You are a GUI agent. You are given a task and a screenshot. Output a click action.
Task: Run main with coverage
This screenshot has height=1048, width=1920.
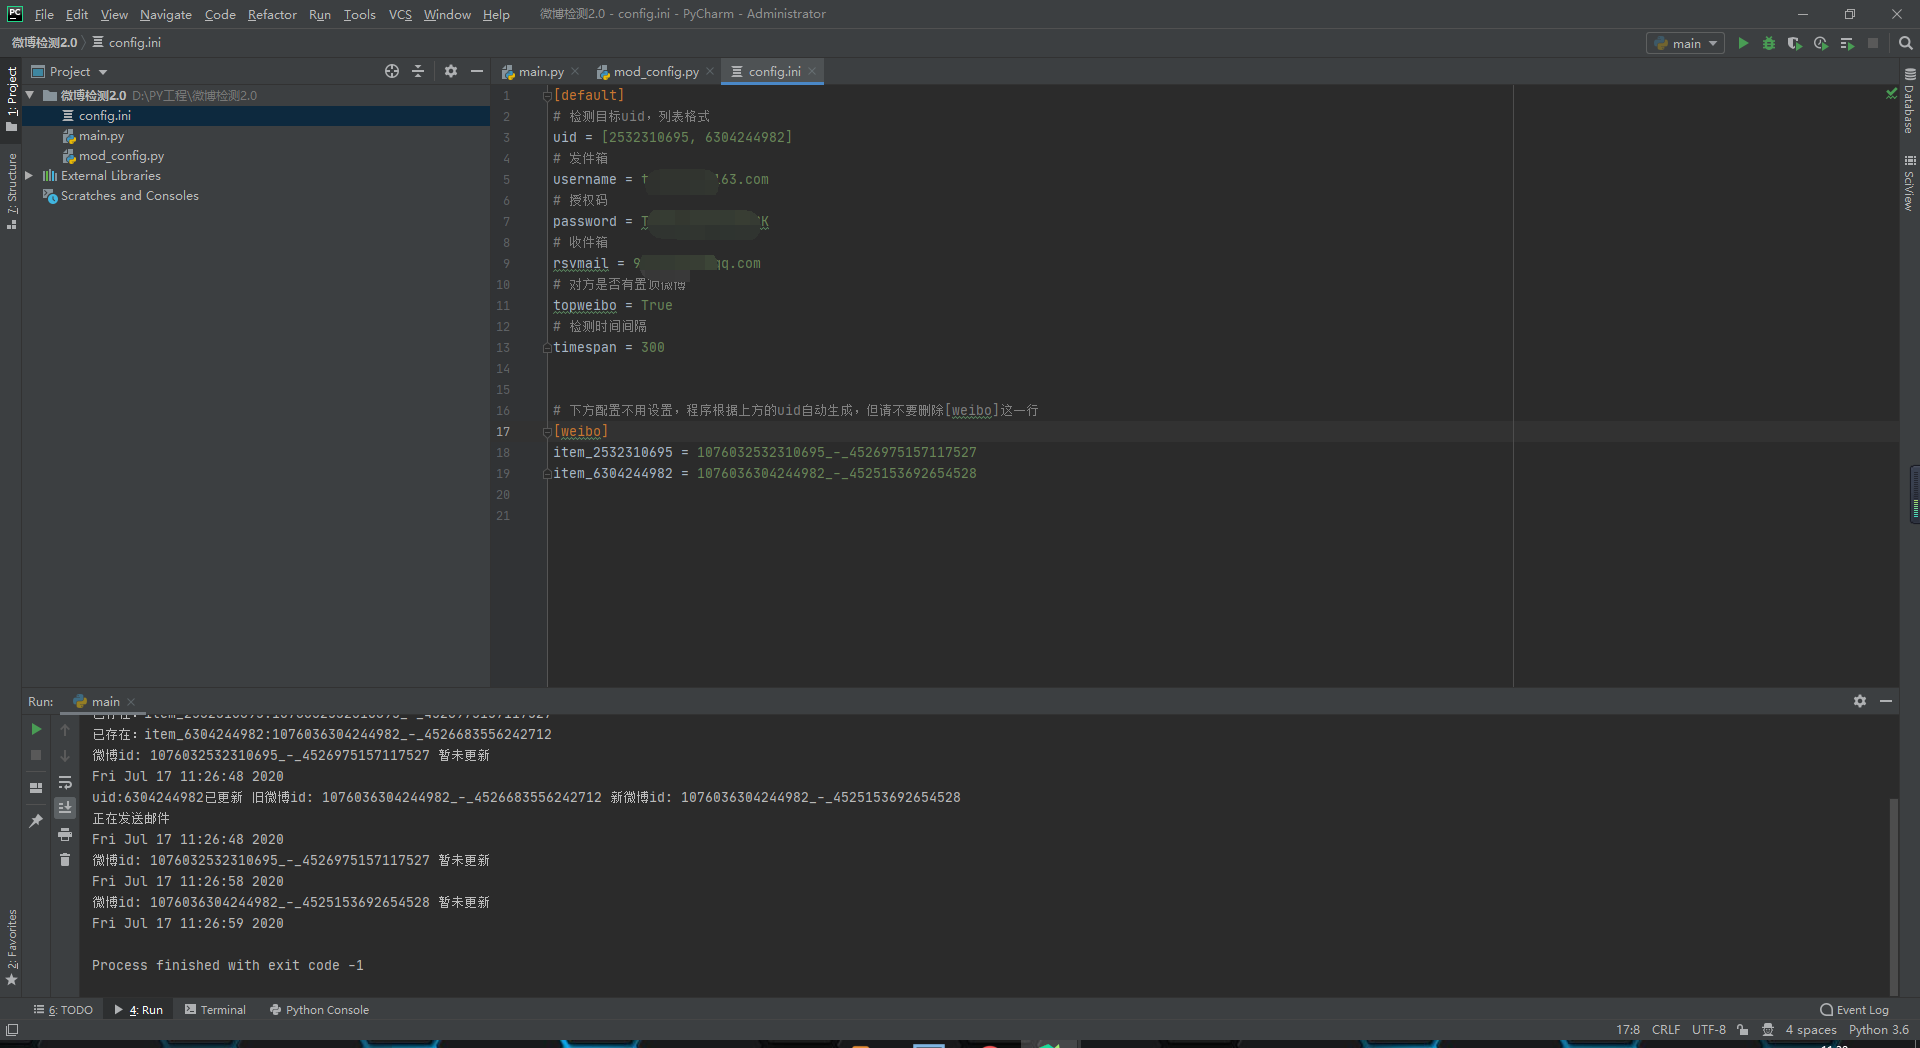click(1795, 43)
